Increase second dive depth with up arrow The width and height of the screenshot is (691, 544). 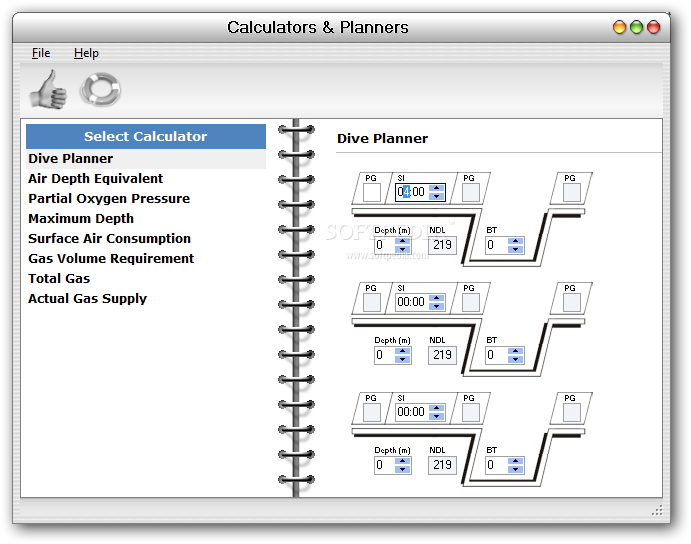(x=402, y=351)
